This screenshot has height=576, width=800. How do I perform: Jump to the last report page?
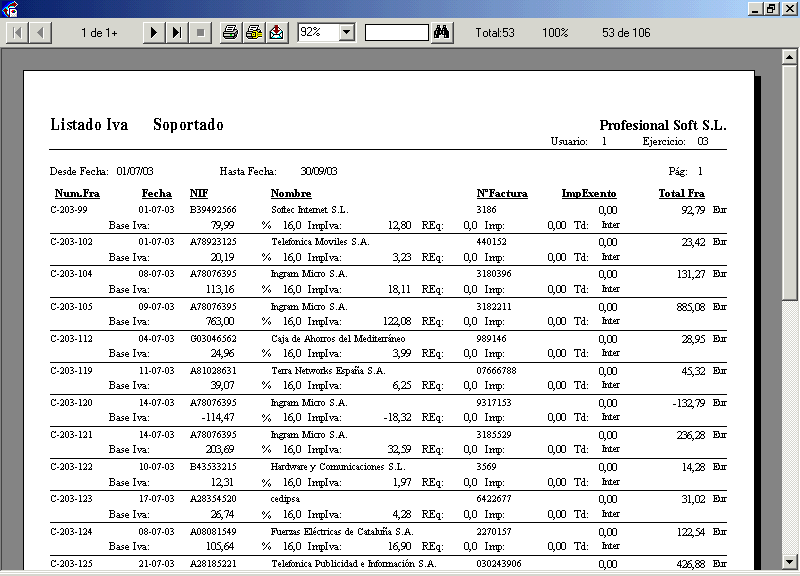click(176, 33)
